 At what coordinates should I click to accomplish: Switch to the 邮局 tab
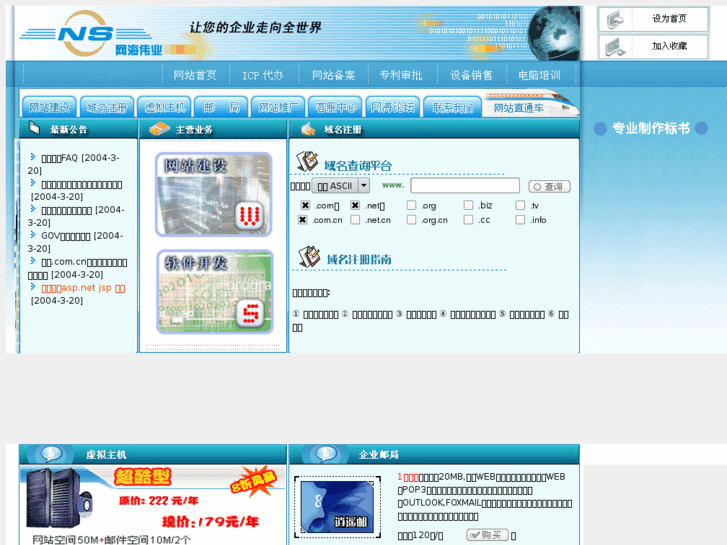point(221,107)
